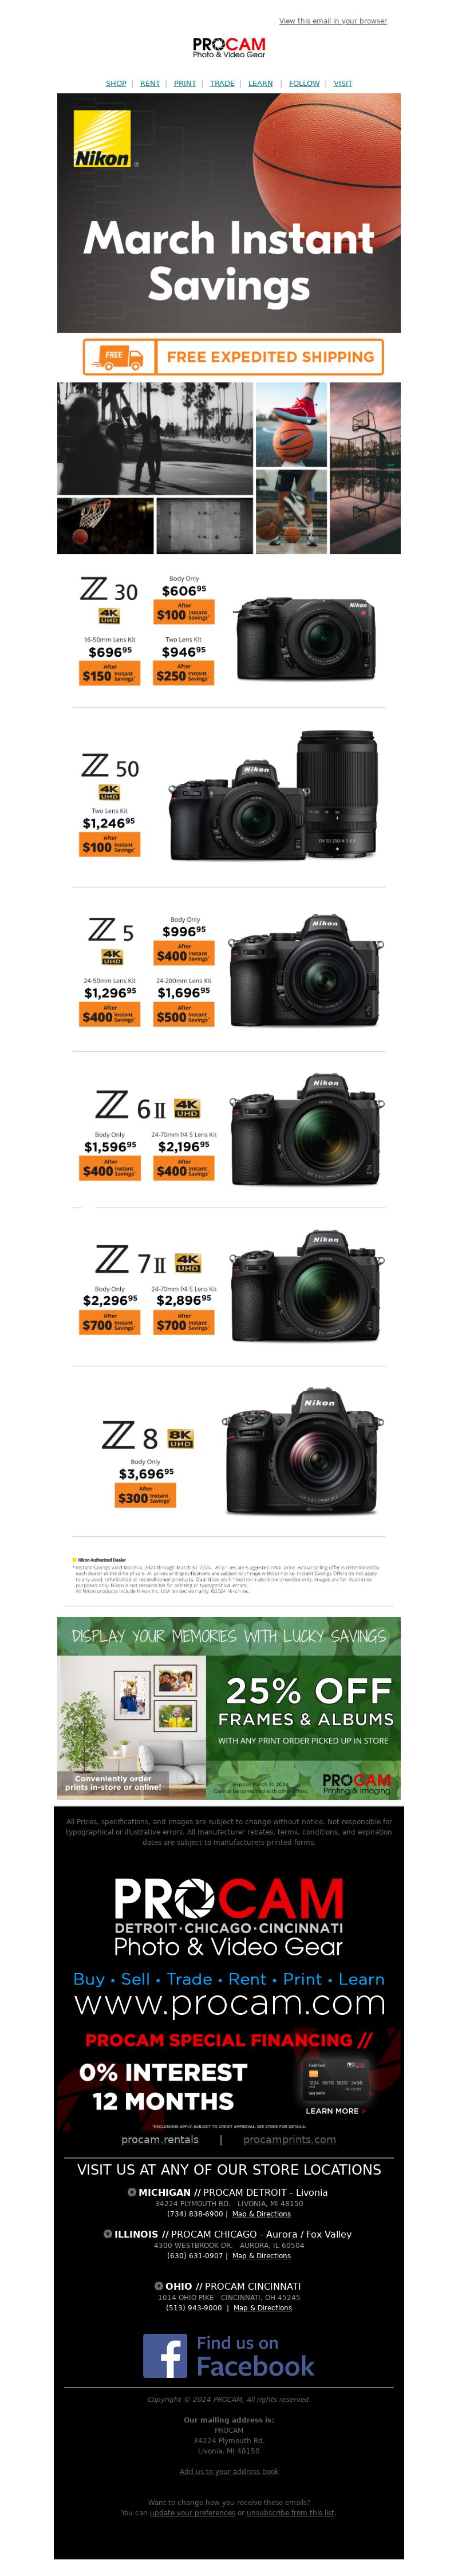Open the procam.rentals link
The width and height of the screenshot is (458, 2576).
click(x=160, y=2140)
